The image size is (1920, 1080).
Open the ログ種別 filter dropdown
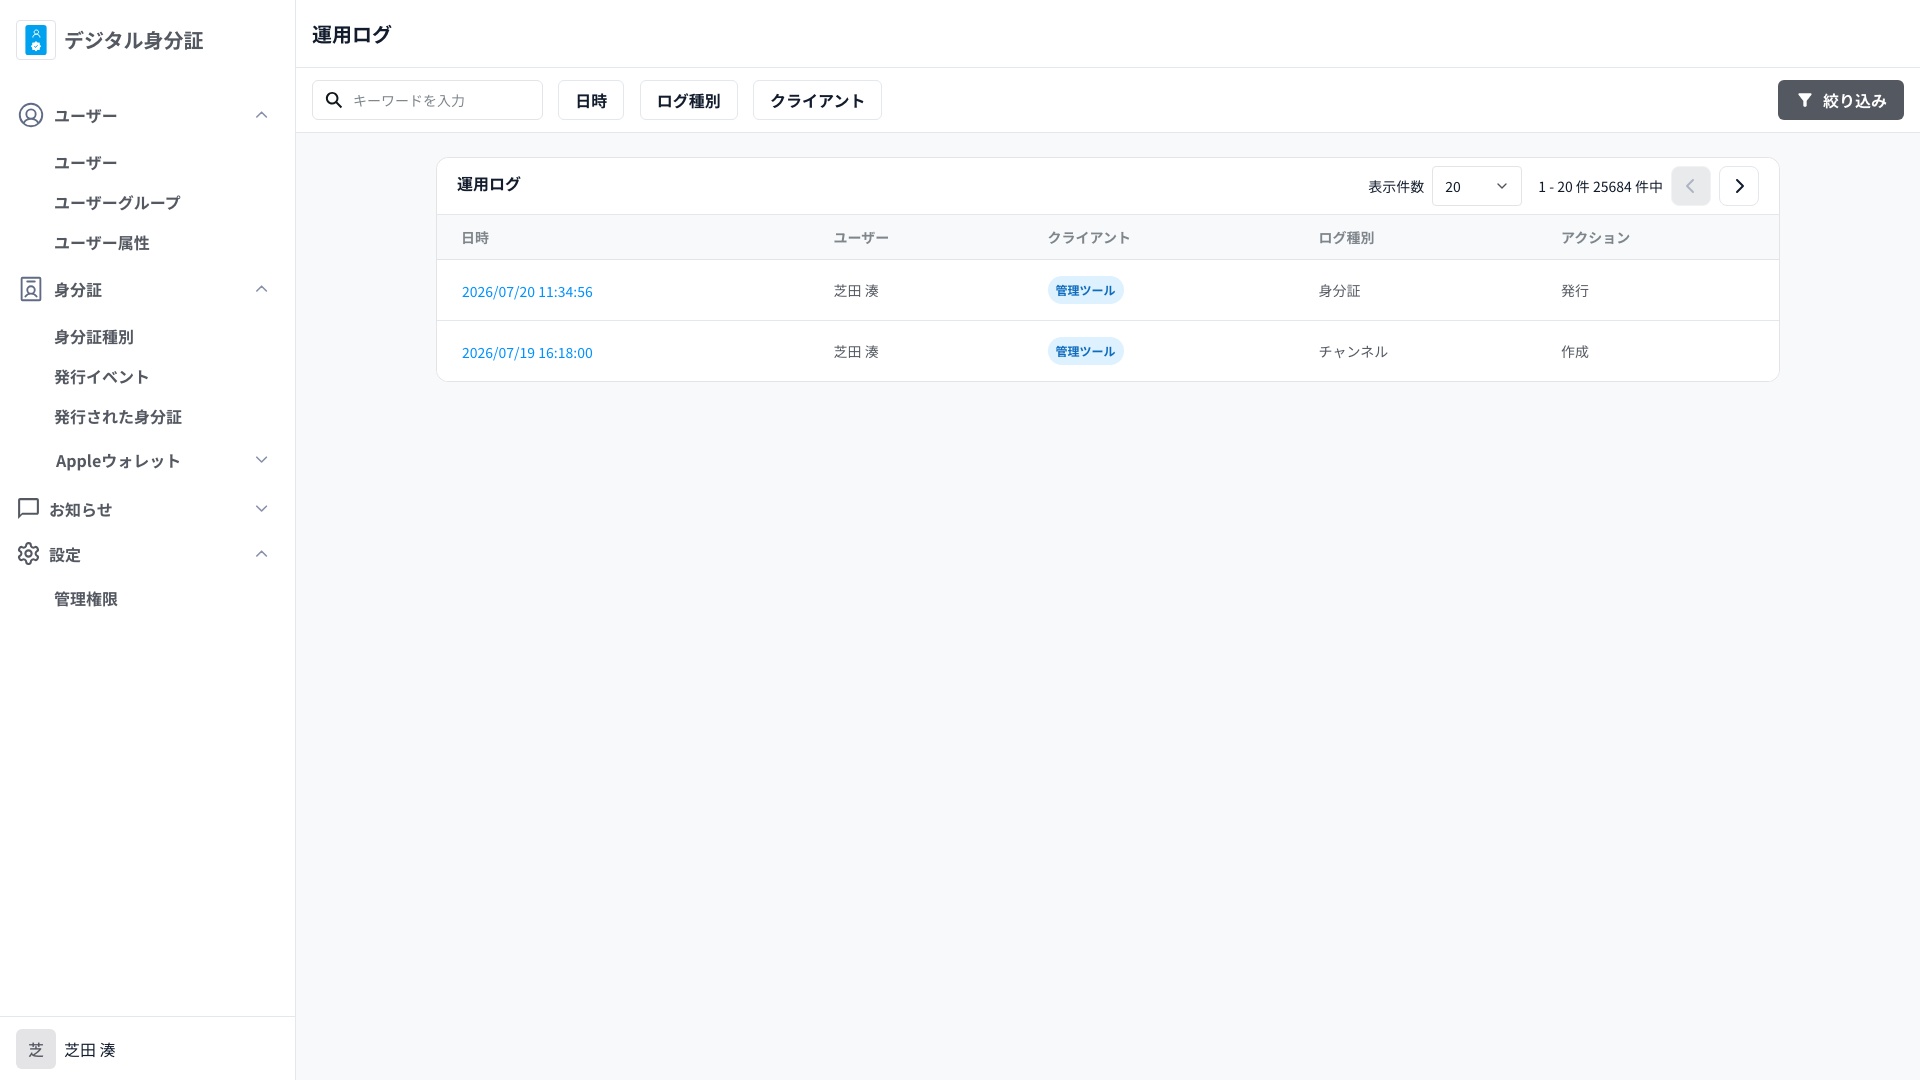click(x=689, y=100)
